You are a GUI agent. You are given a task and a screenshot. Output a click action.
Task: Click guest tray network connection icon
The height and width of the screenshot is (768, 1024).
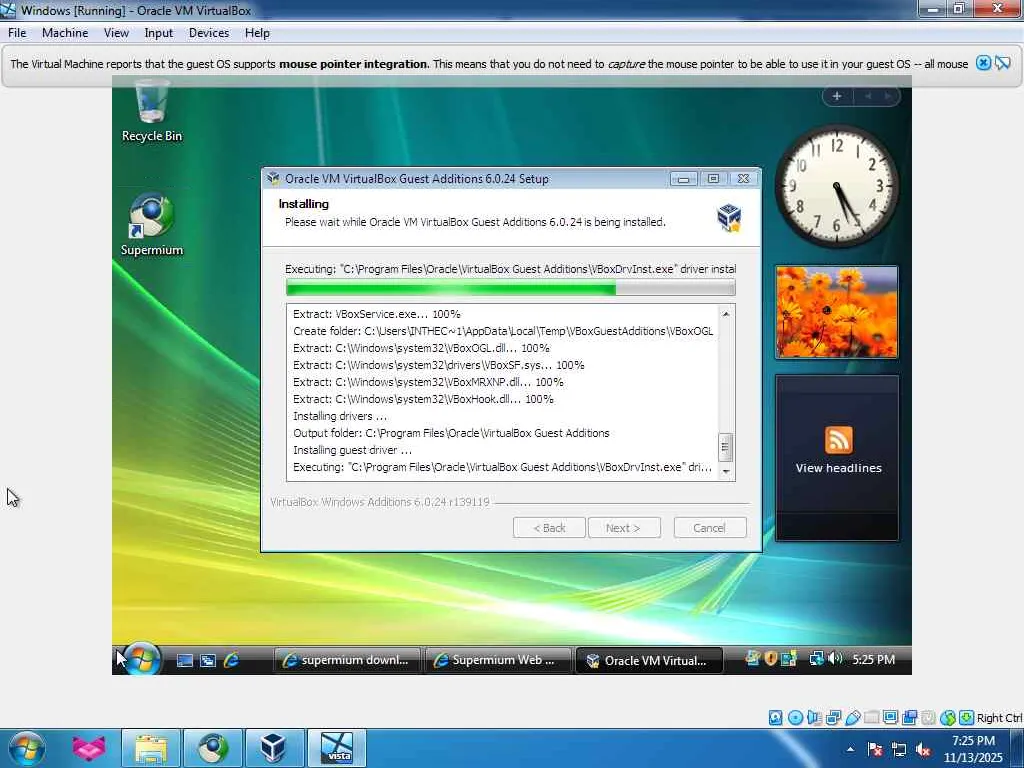816,659
